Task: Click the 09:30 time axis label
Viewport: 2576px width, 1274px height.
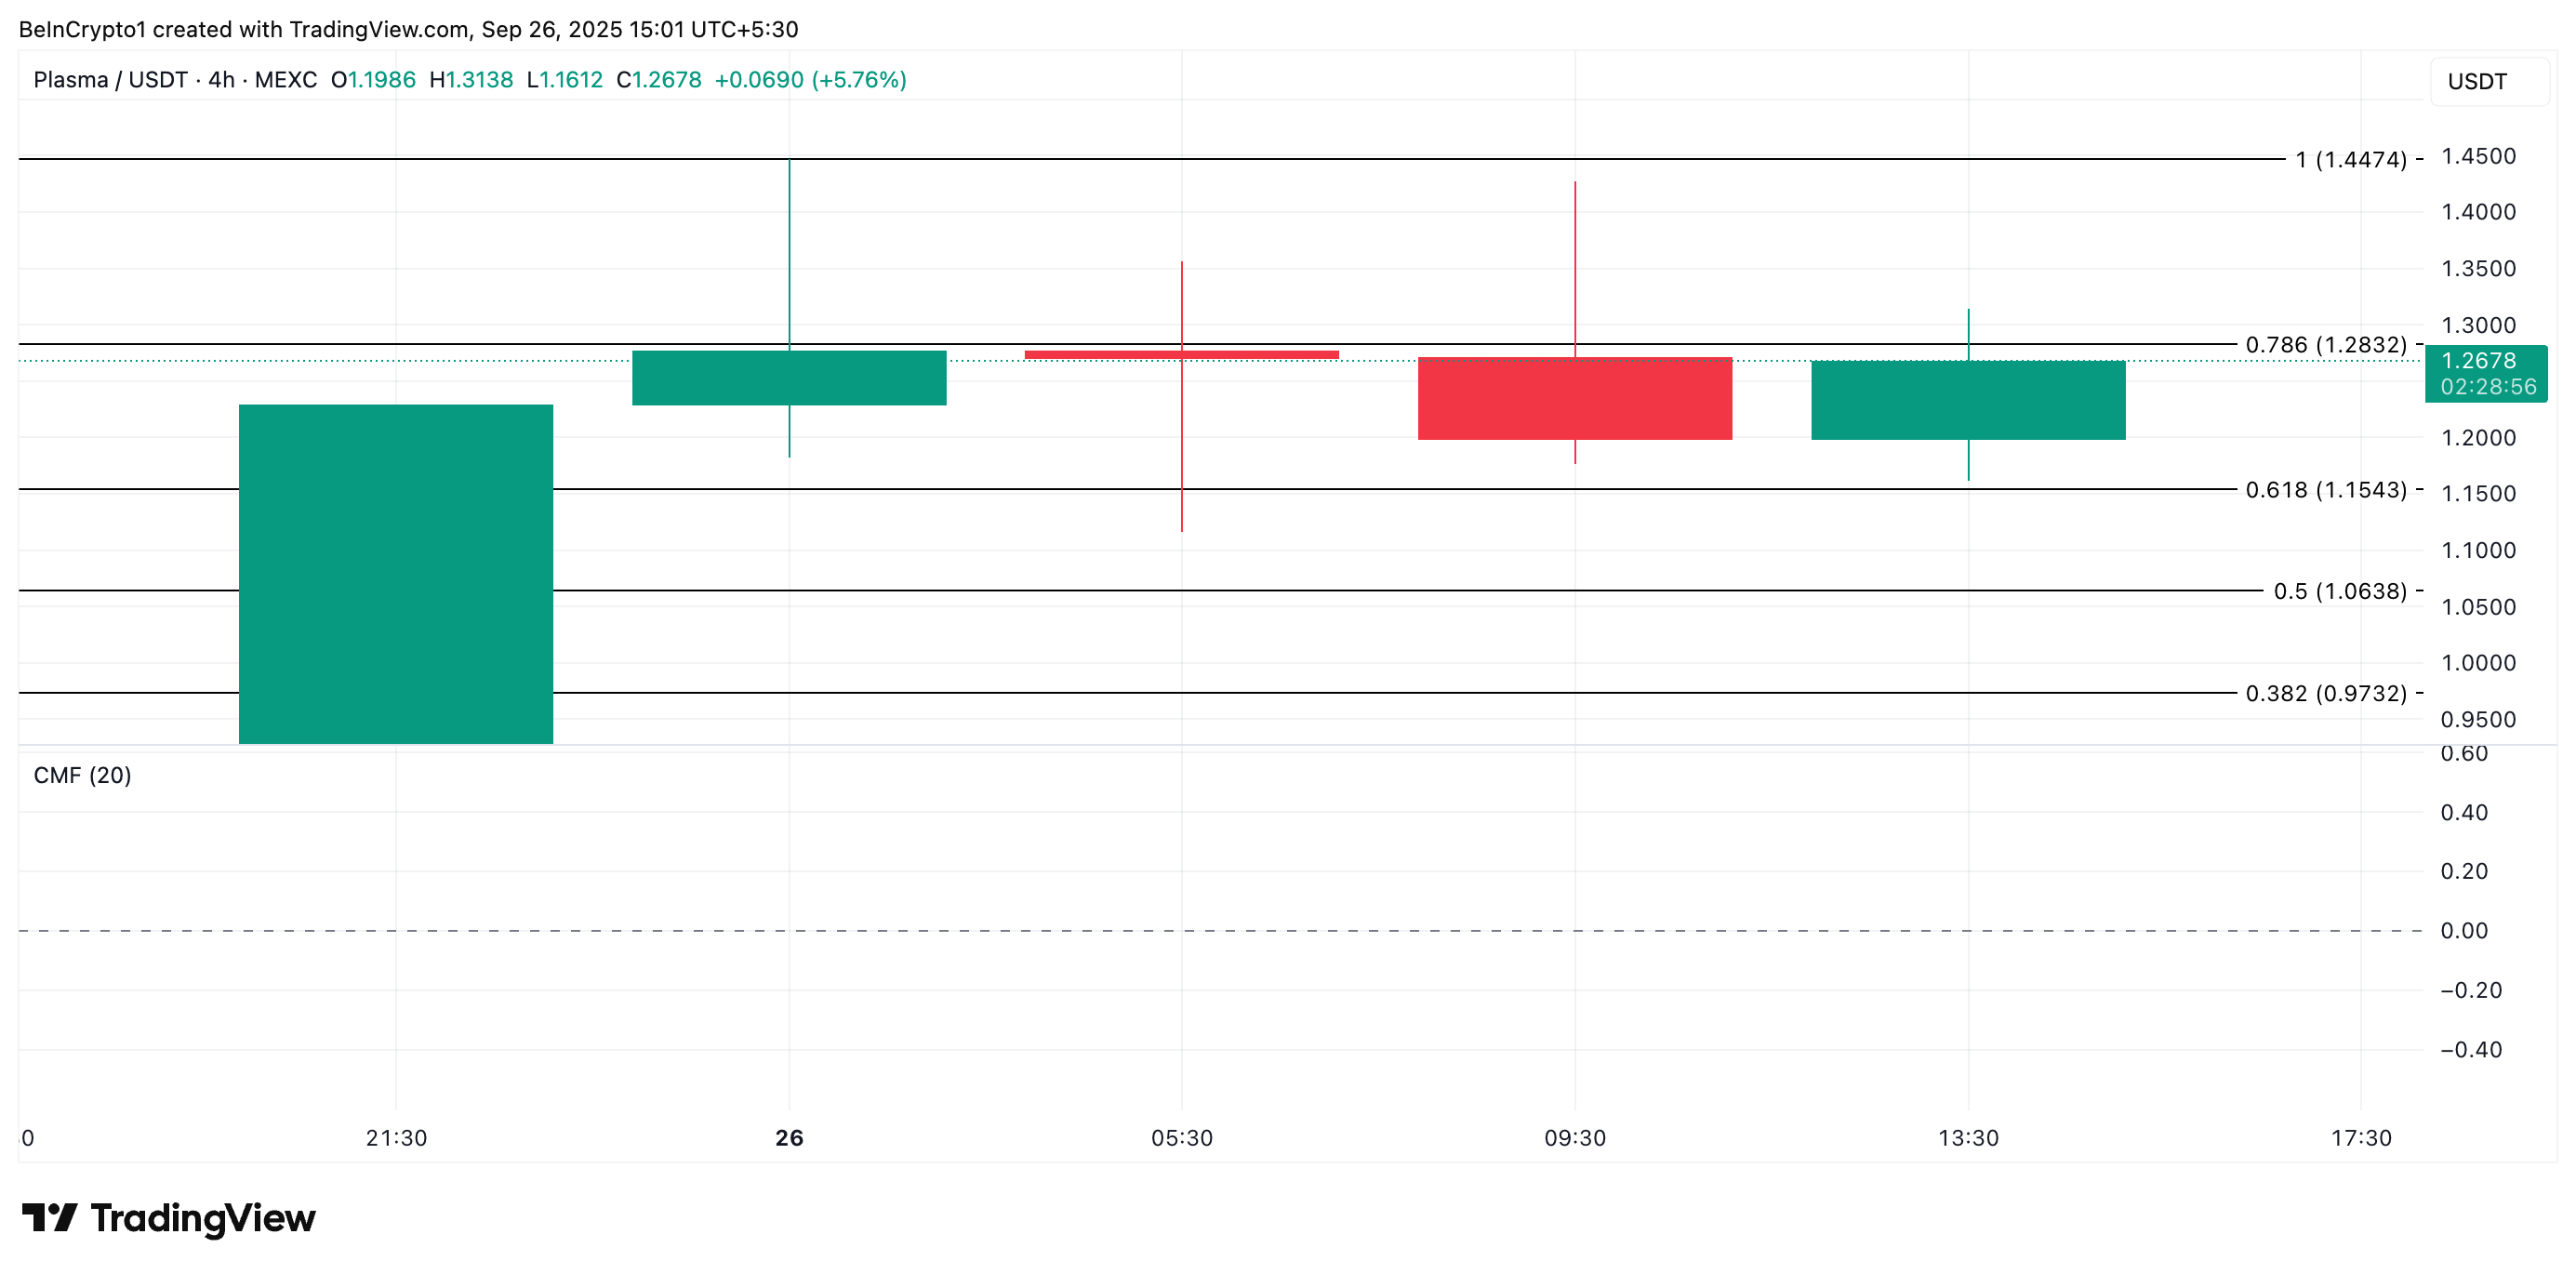Action: (x=1574, y=1138)
